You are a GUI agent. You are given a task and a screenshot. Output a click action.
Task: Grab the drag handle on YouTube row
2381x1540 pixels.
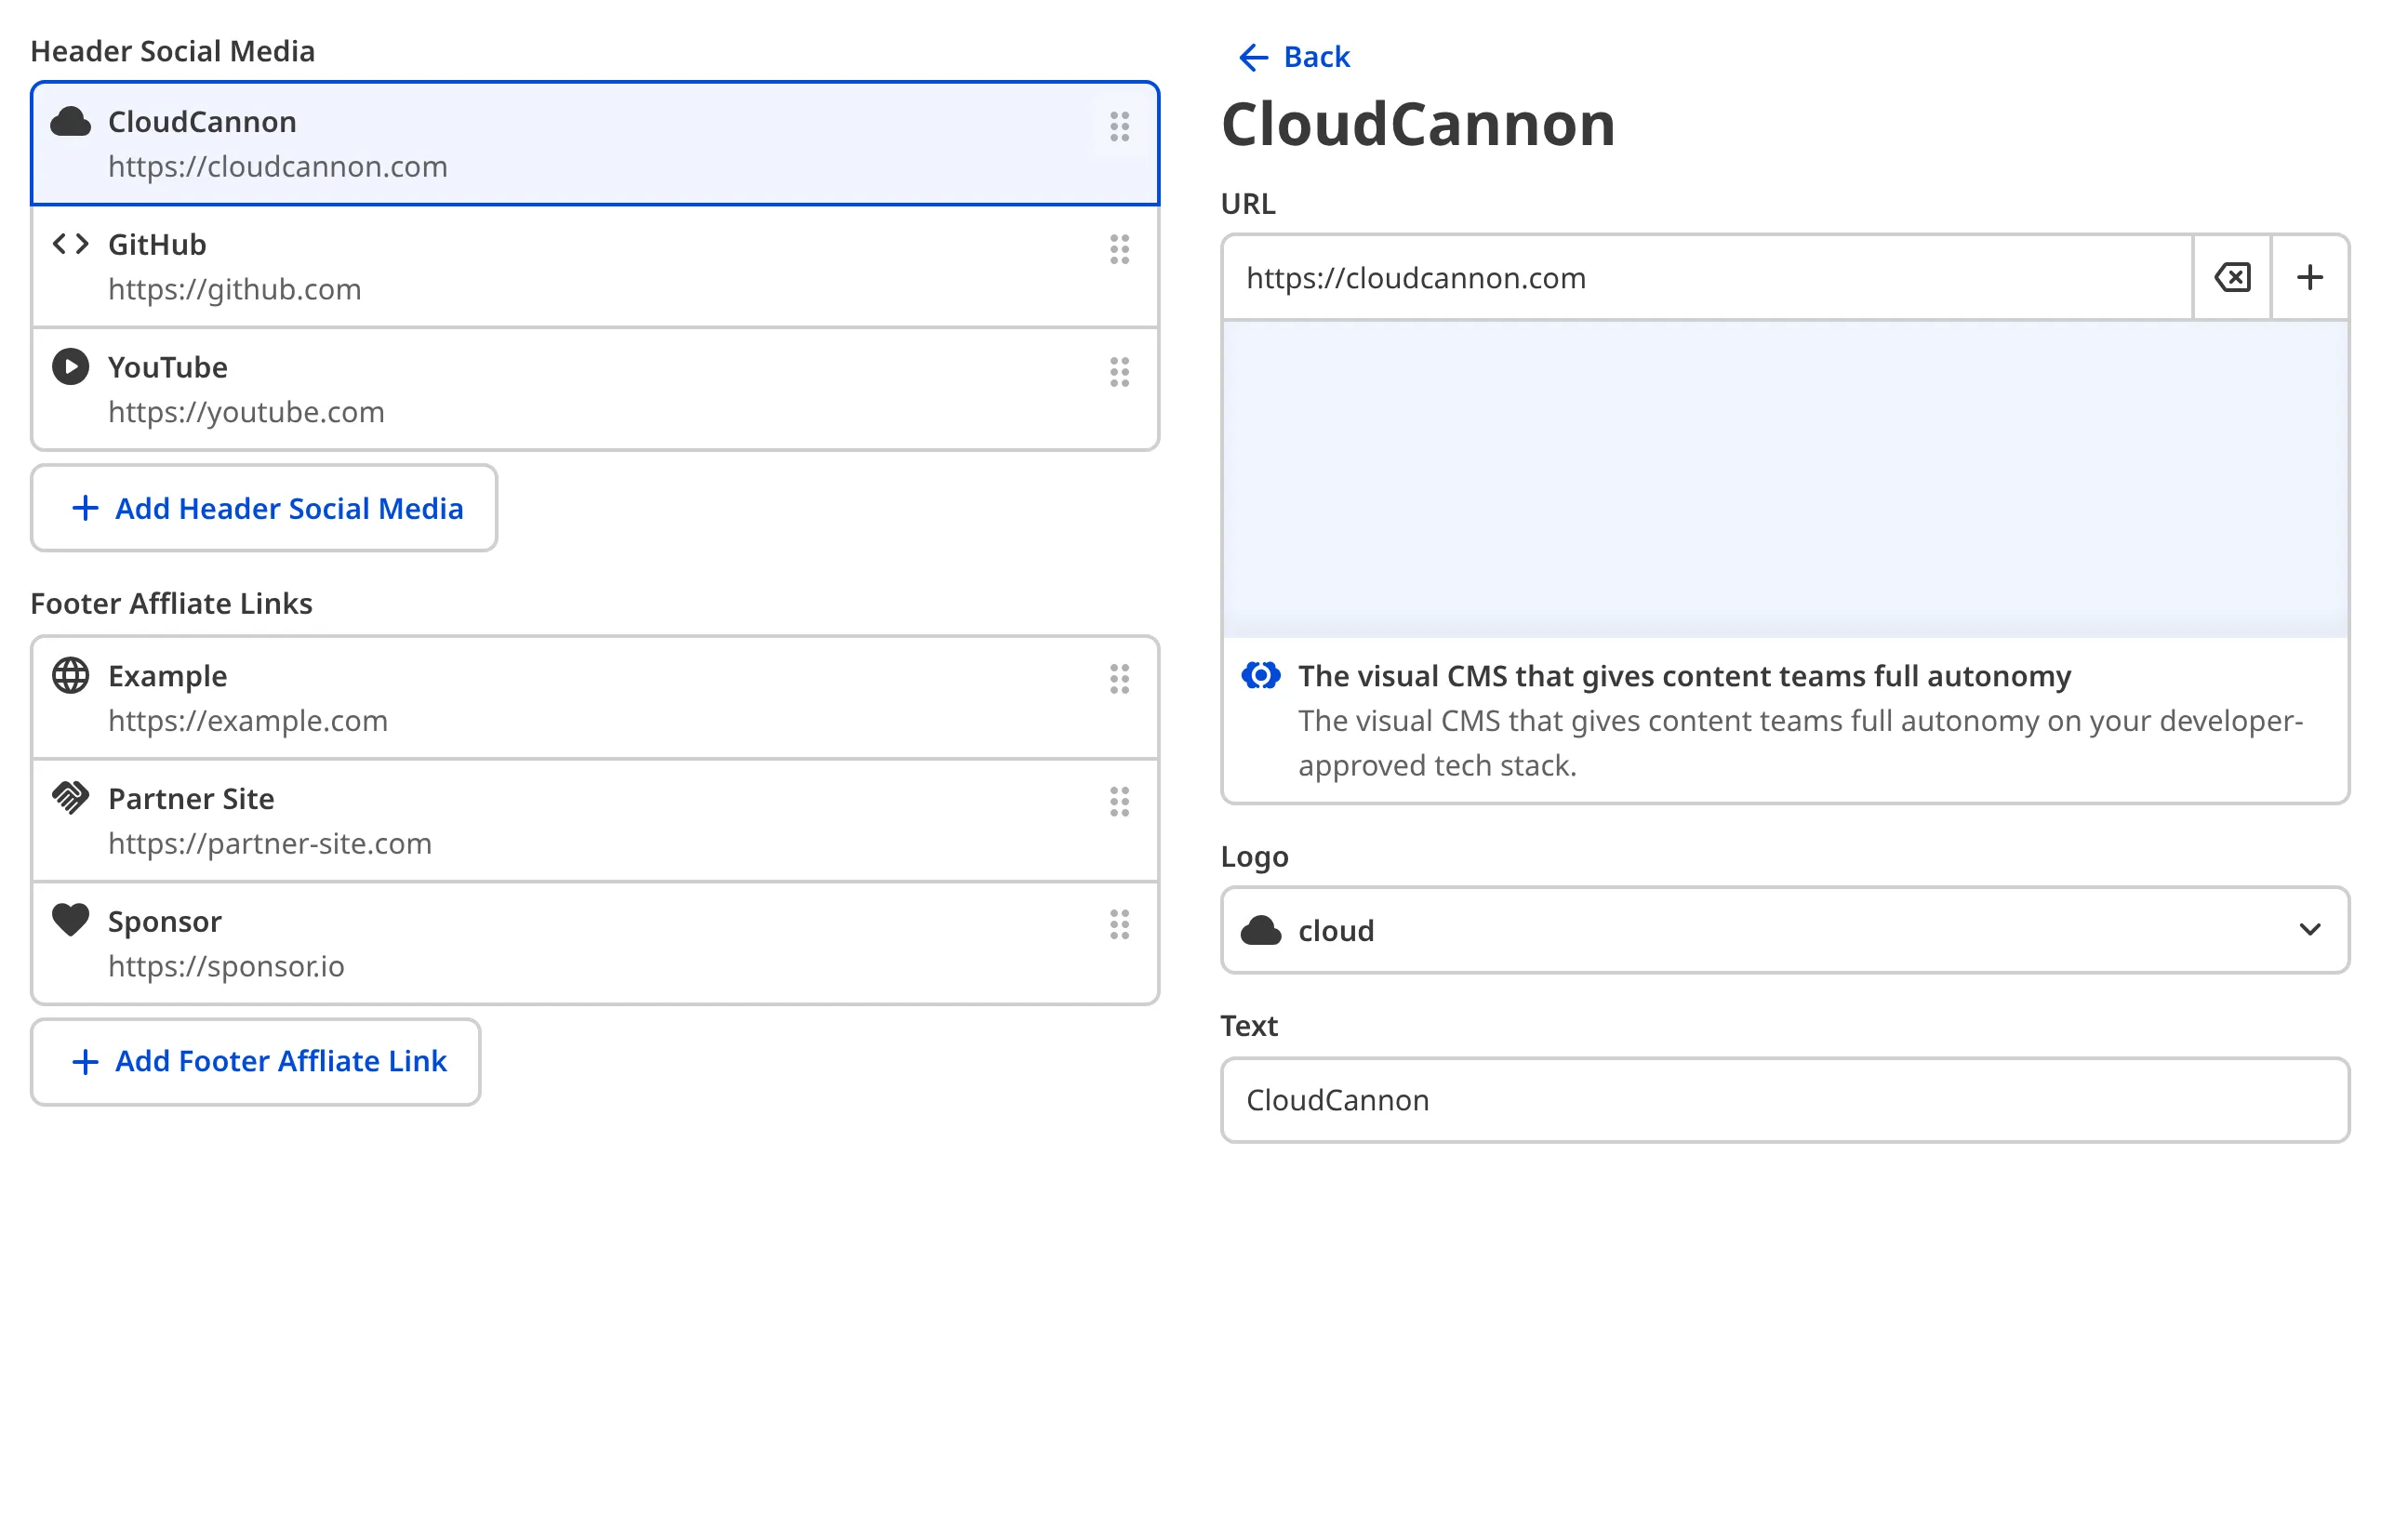(x=1119, y=372)
